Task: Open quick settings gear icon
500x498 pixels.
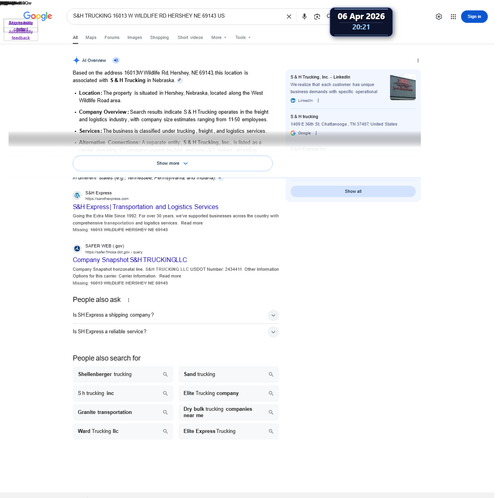Action: 439,16
